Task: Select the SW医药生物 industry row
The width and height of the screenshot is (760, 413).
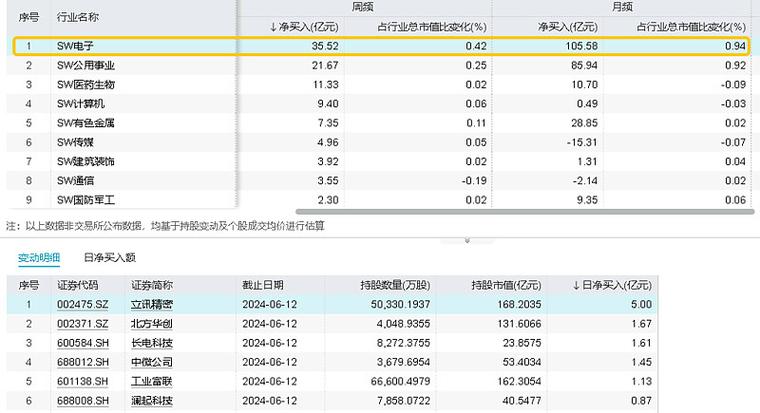Action: pos(380,85)
